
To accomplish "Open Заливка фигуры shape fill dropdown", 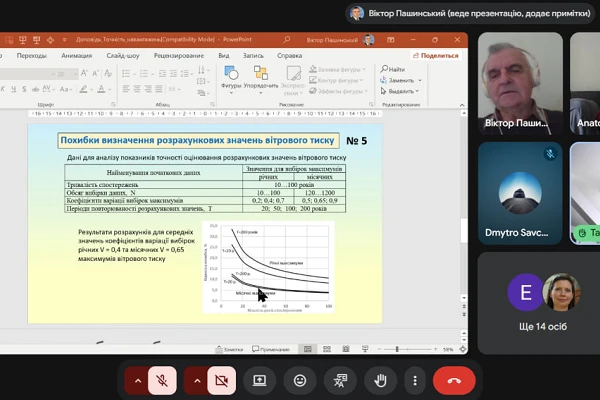I will pos(338,69).
